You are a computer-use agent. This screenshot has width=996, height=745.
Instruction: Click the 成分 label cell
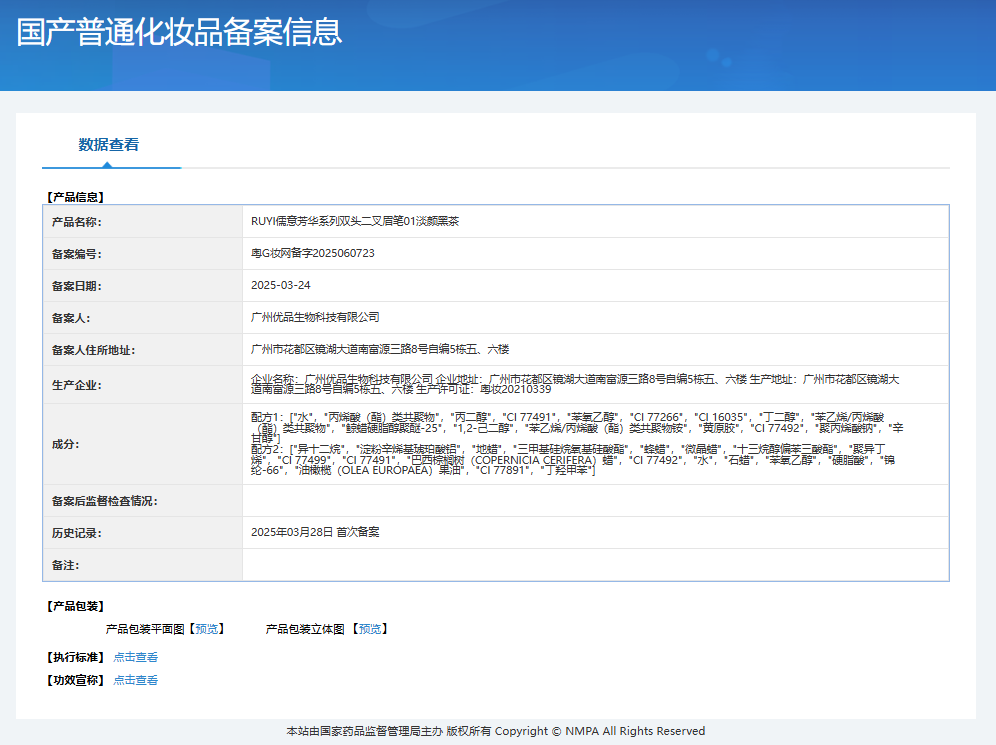[x=142, y=444]
